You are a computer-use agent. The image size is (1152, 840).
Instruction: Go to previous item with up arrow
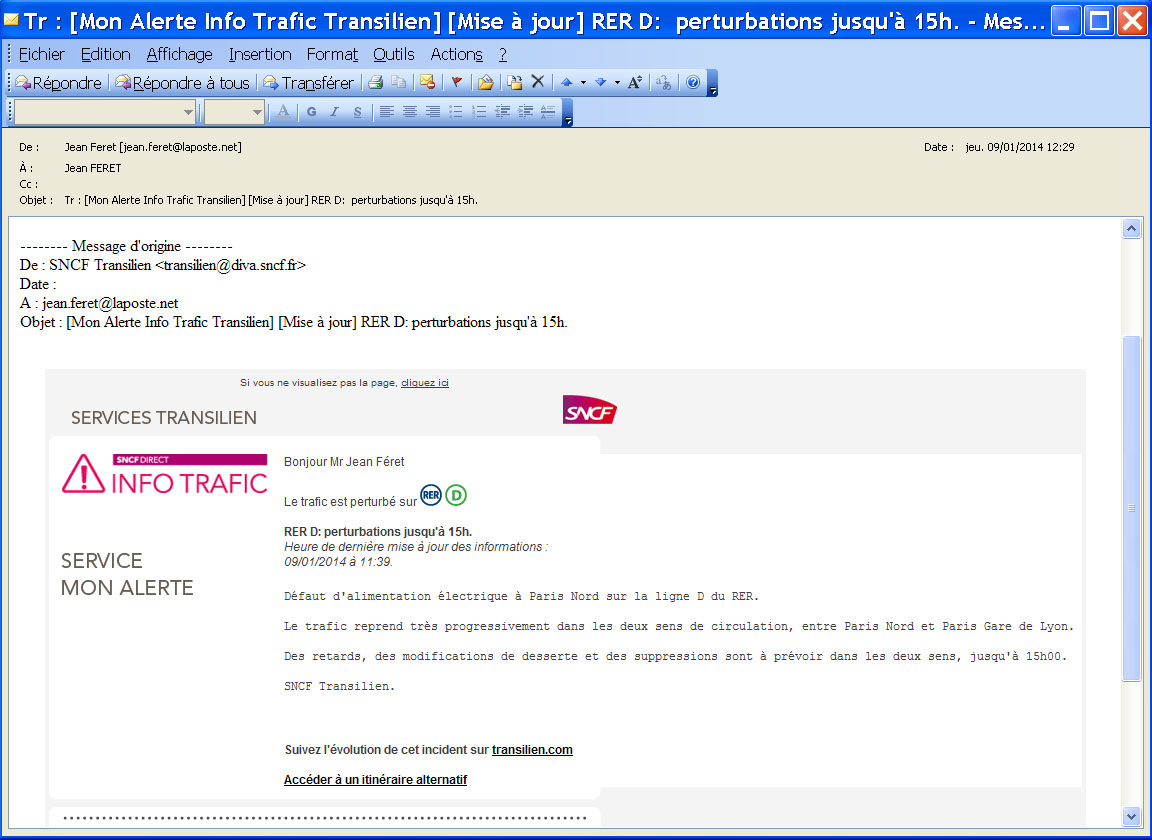pos(566,83)
